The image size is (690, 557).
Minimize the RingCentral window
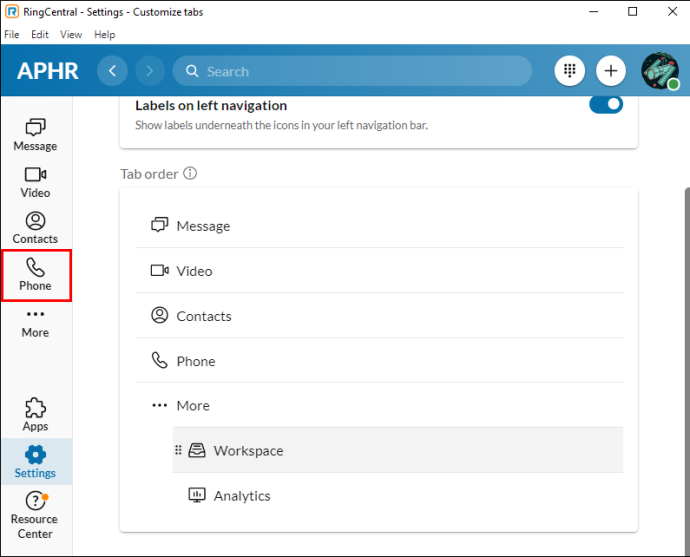[594, 11]
